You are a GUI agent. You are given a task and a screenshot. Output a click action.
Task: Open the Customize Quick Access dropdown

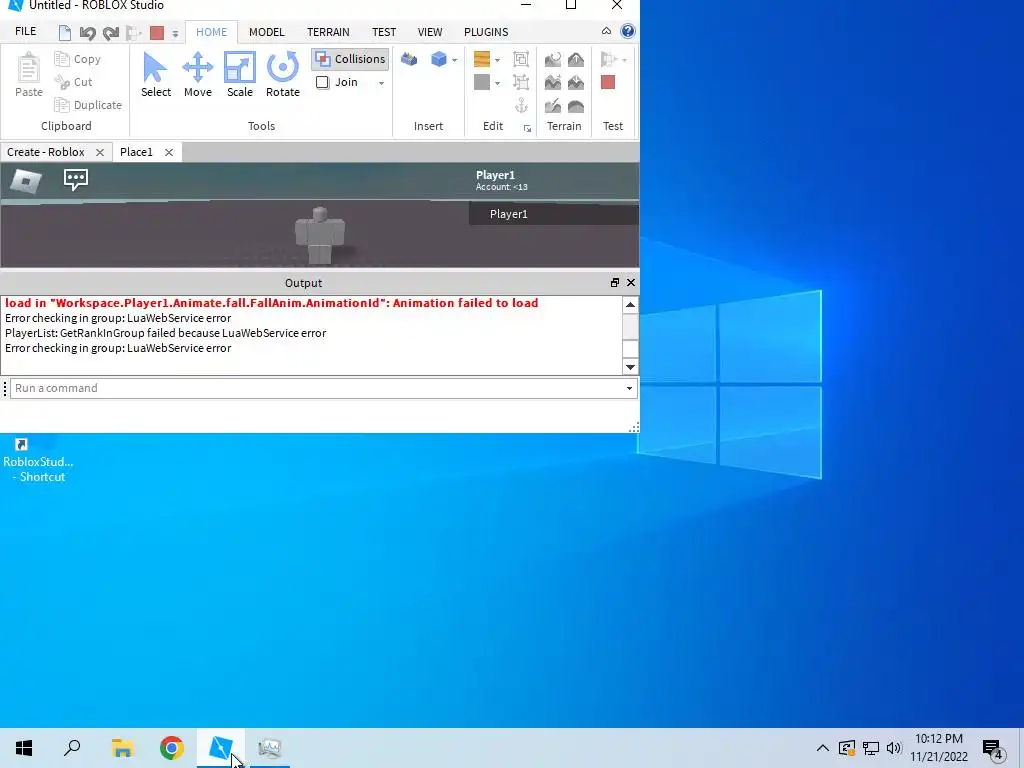pos(175,33)
